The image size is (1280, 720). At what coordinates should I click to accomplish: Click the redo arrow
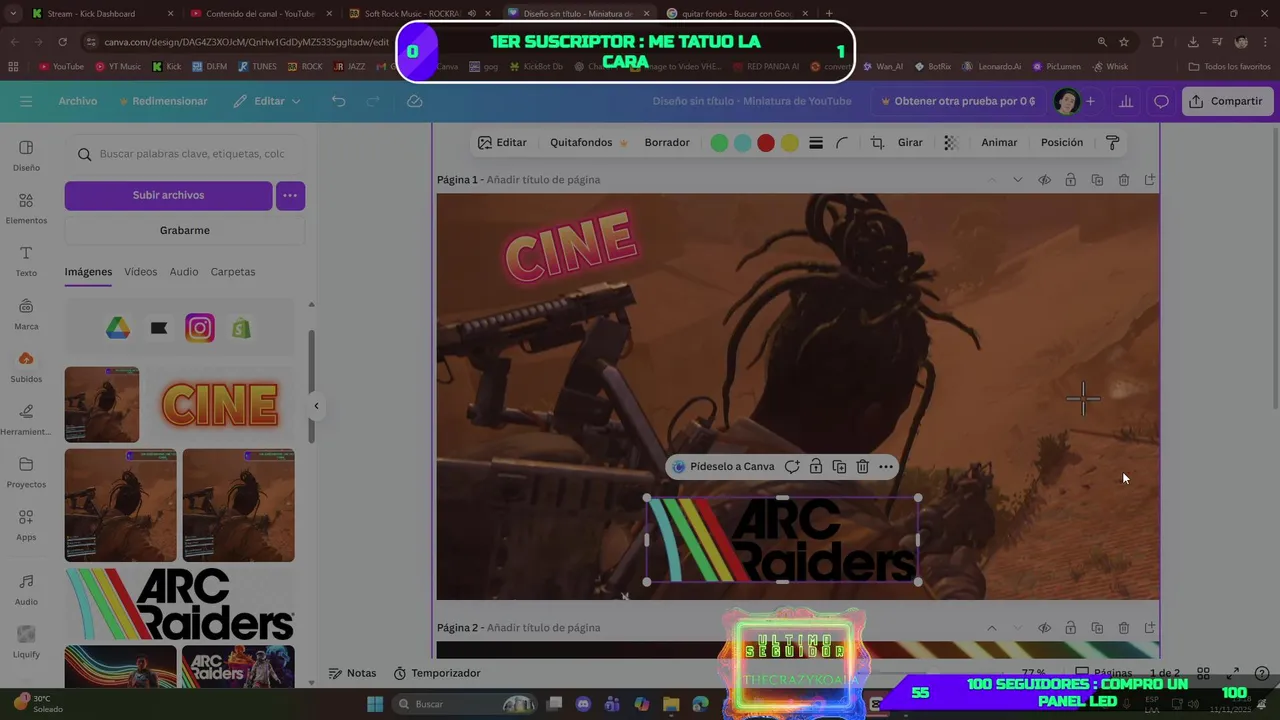point(373,101)
